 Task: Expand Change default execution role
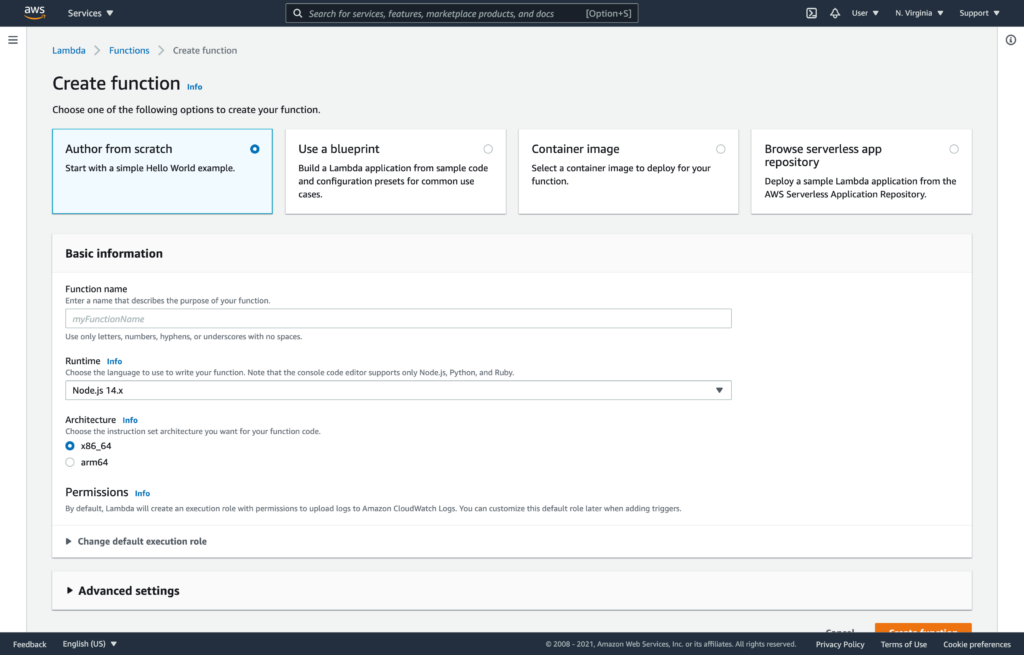(136, 541)
